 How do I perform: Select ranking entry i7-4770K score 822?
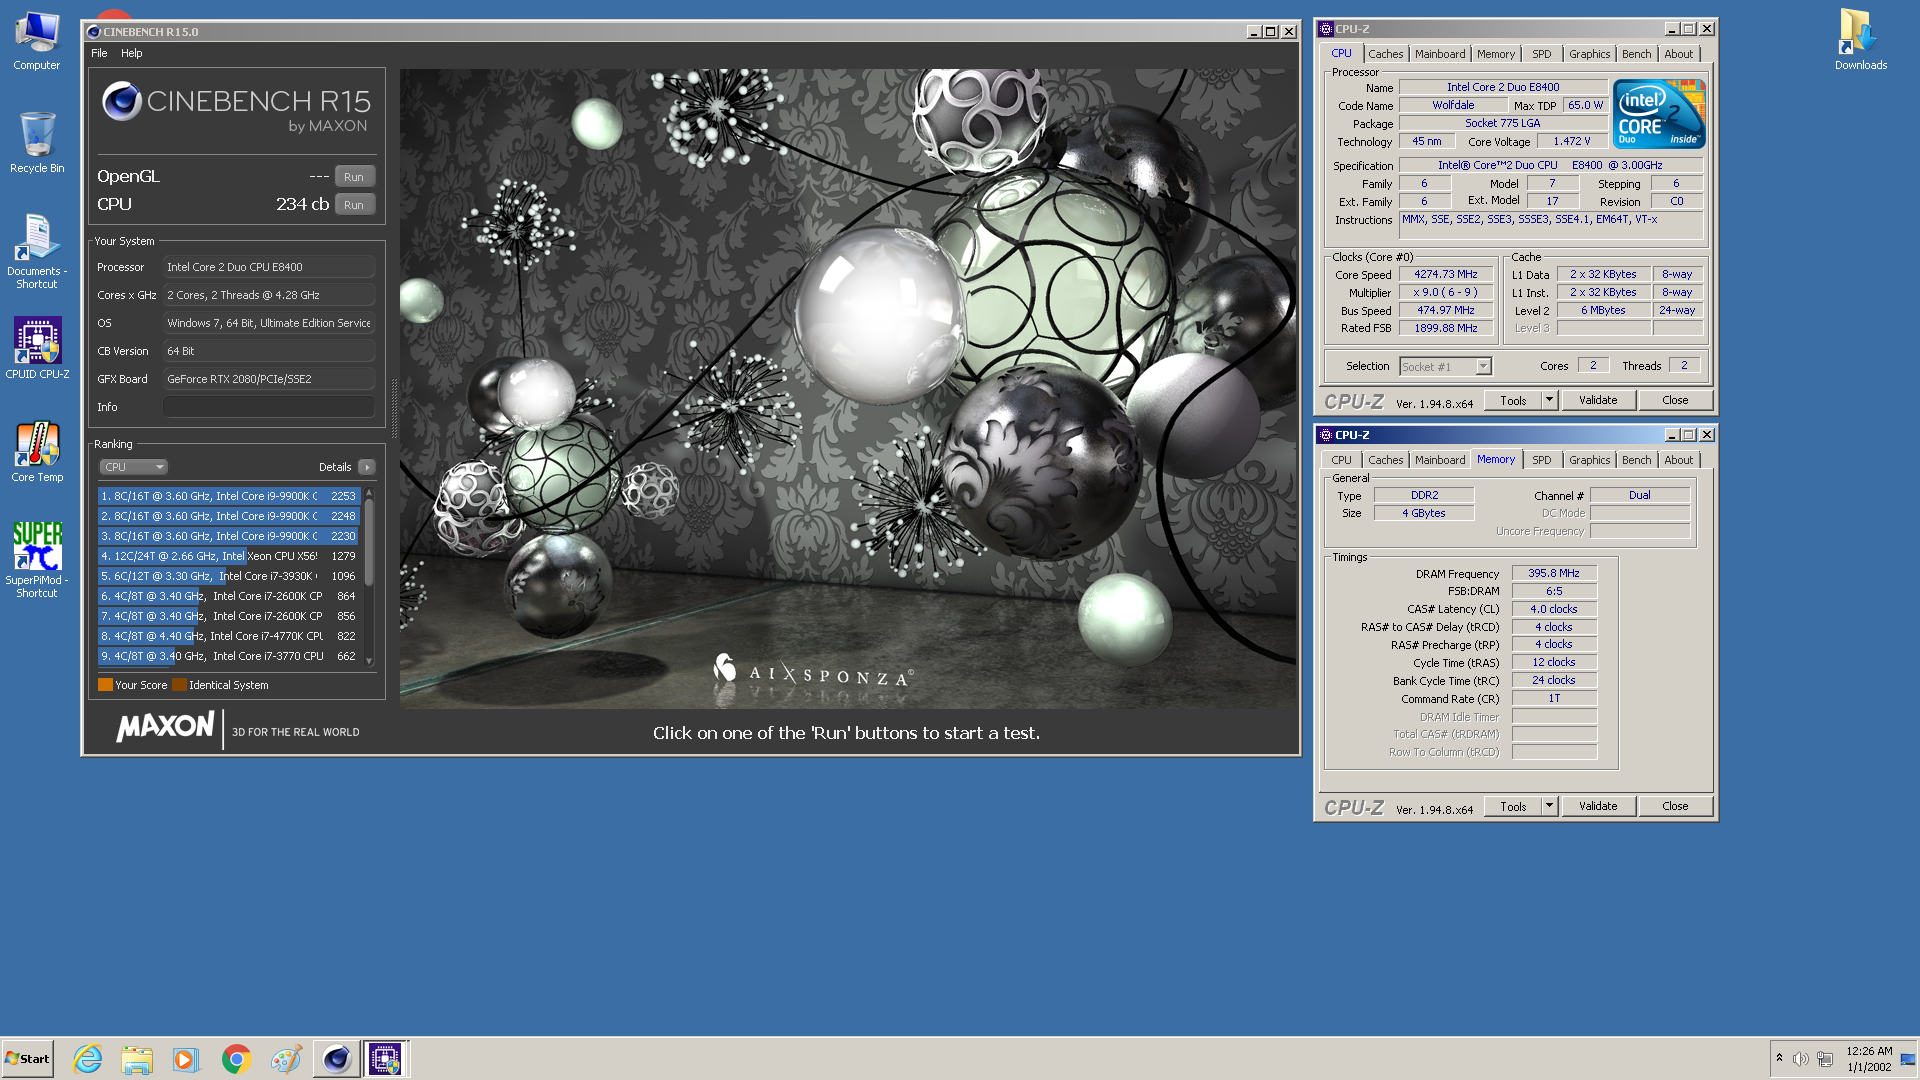[229, 636]
